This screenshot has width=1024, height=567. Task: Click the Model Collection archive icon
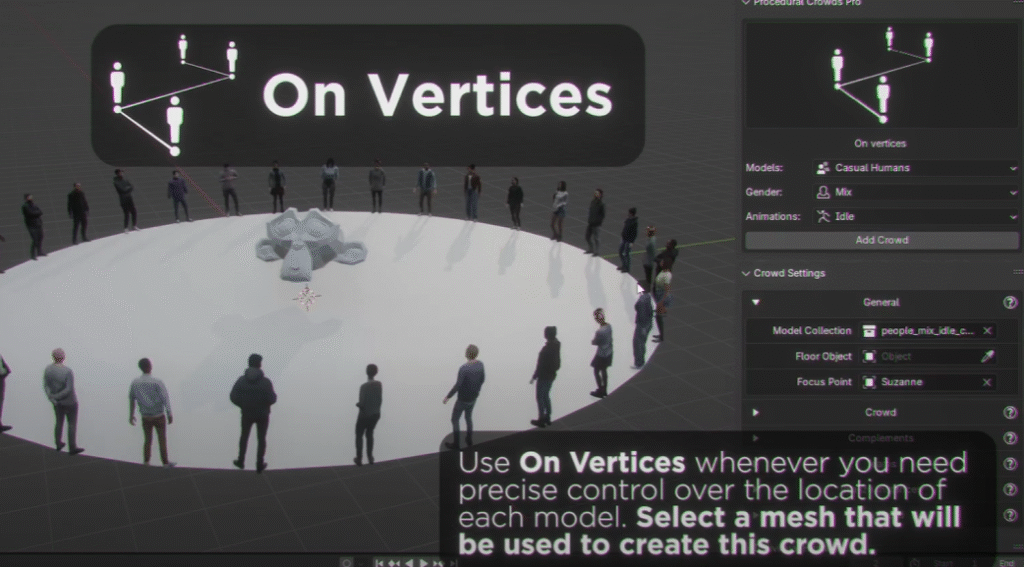tap(870, 330)
